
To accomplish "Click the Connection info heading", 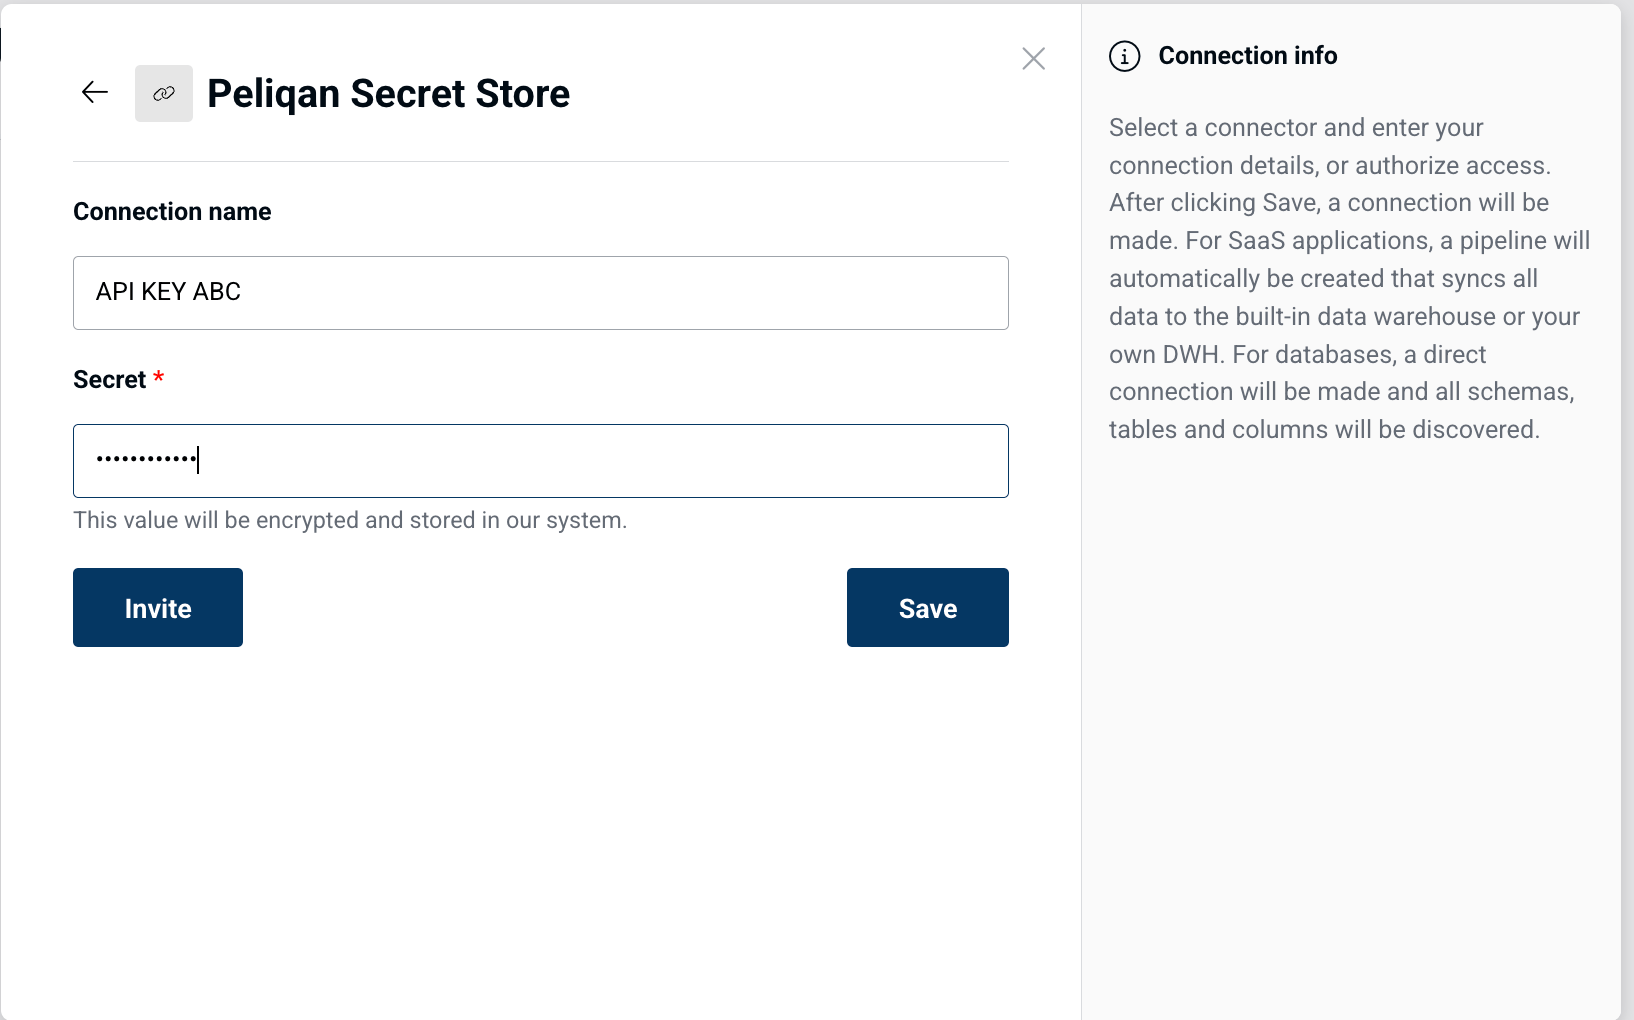I will (1248, 56).
